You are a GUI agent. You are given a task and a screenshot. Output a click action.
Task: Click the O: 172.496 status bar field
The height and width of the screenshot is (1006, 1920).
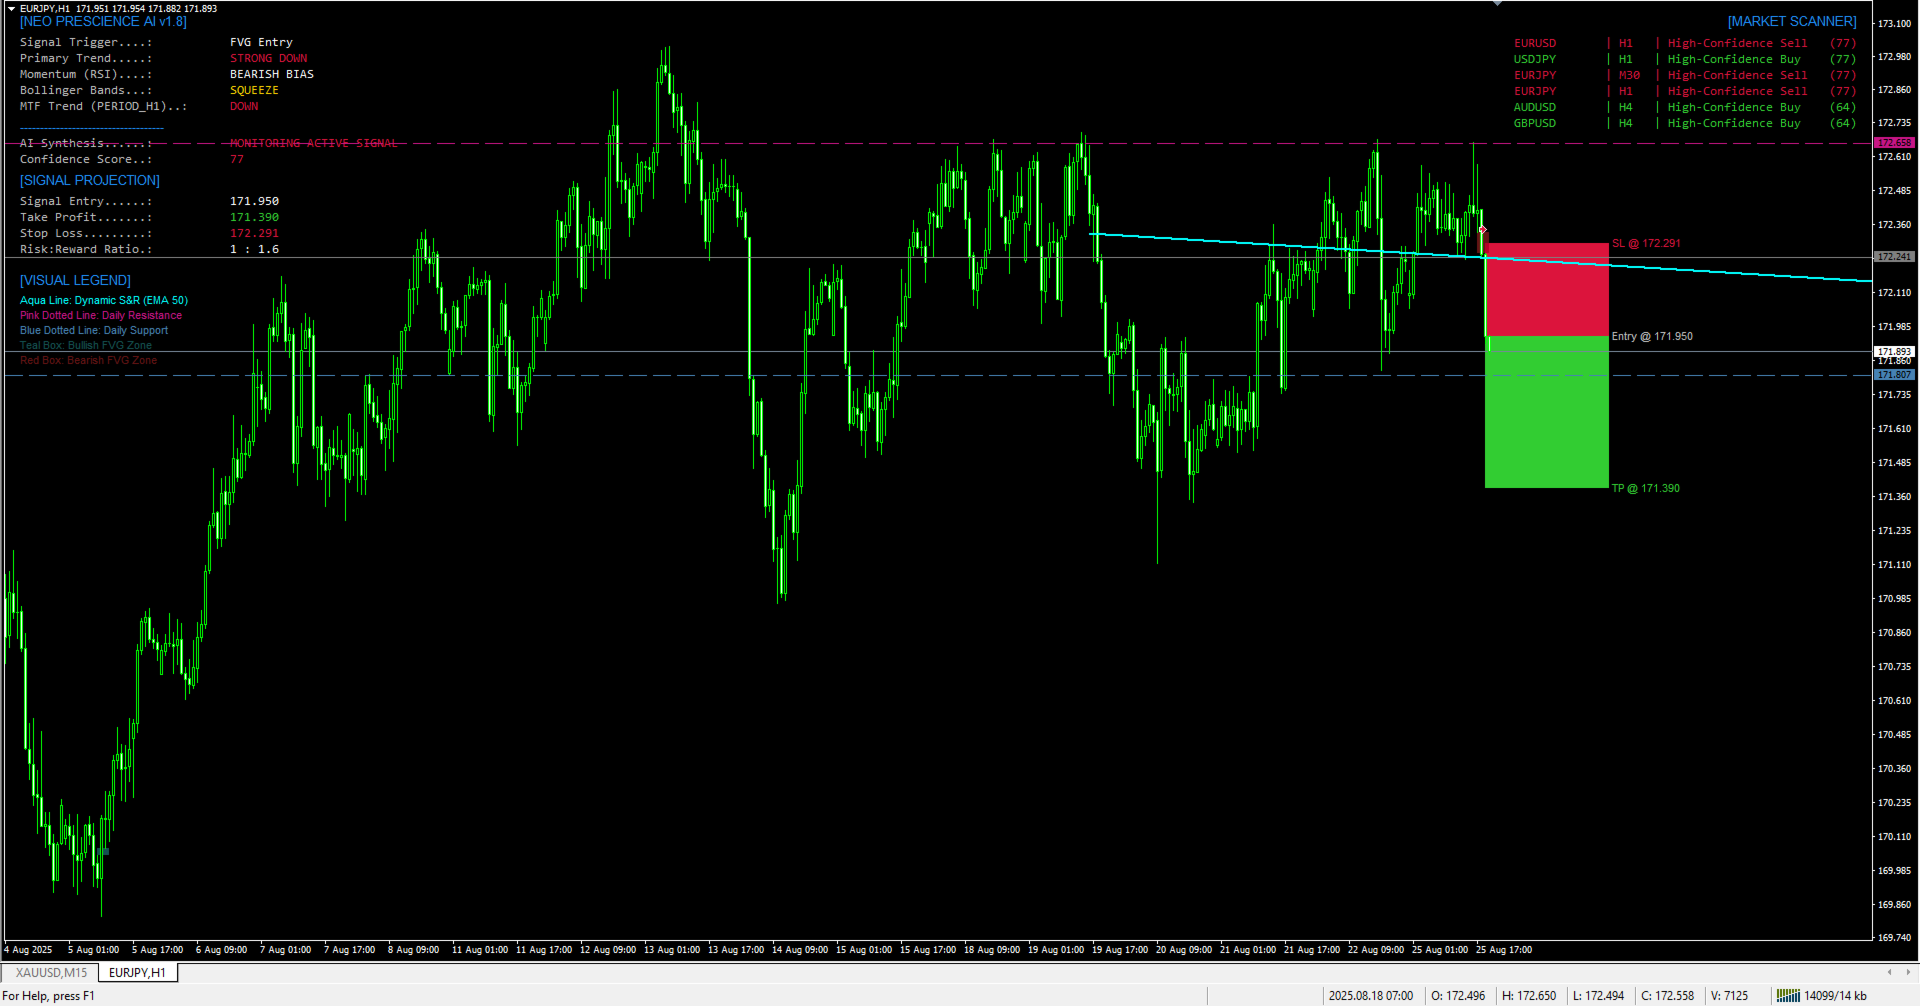pos(1458,996)
